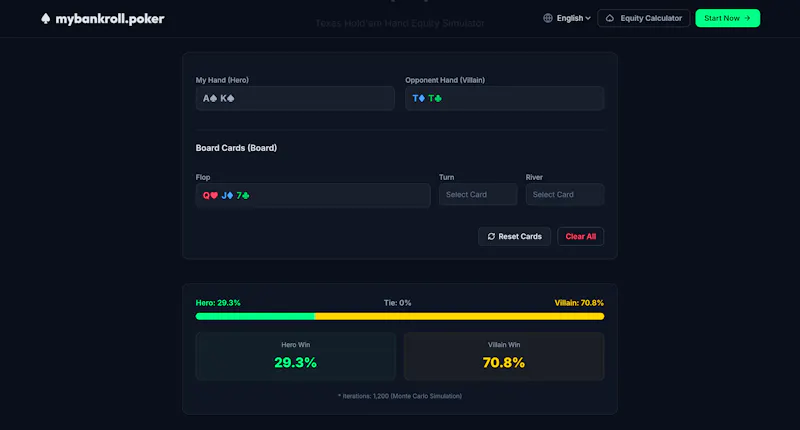The height and width of the screenshot is (430, 800).
Task: Click the green Hero portion of equity bar
Action: click(x=255, y=316)
